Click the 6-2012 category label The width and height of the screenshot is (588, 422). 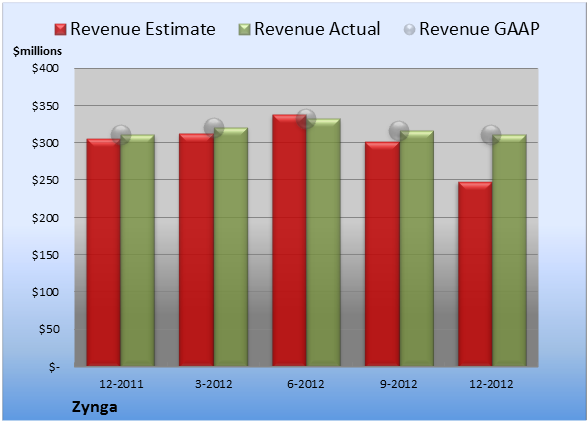(x=306, y=384)
